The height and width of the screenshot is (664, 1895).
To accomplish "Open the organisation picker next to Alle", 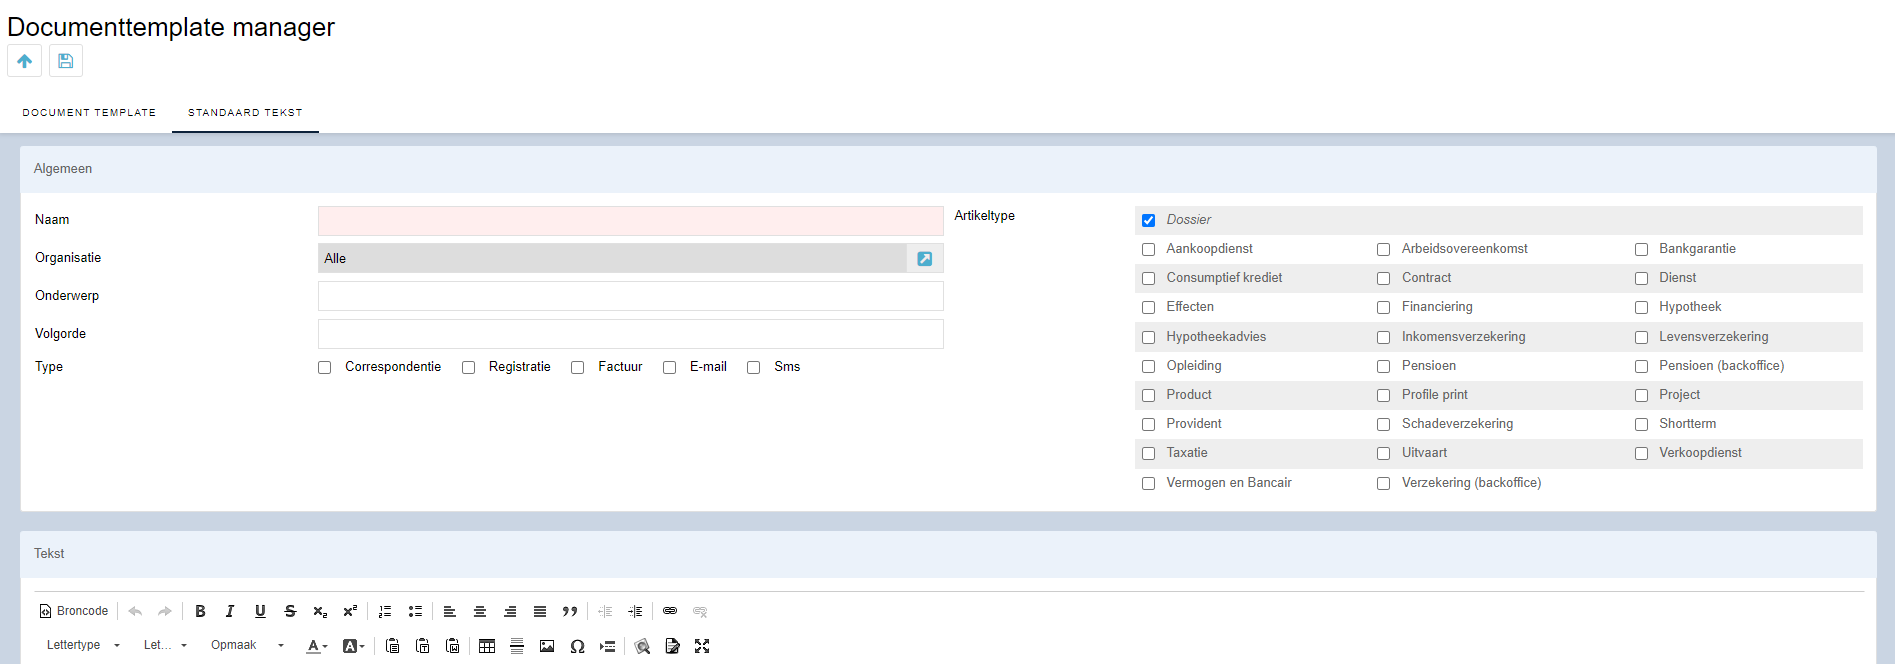I will coord(925,259).
